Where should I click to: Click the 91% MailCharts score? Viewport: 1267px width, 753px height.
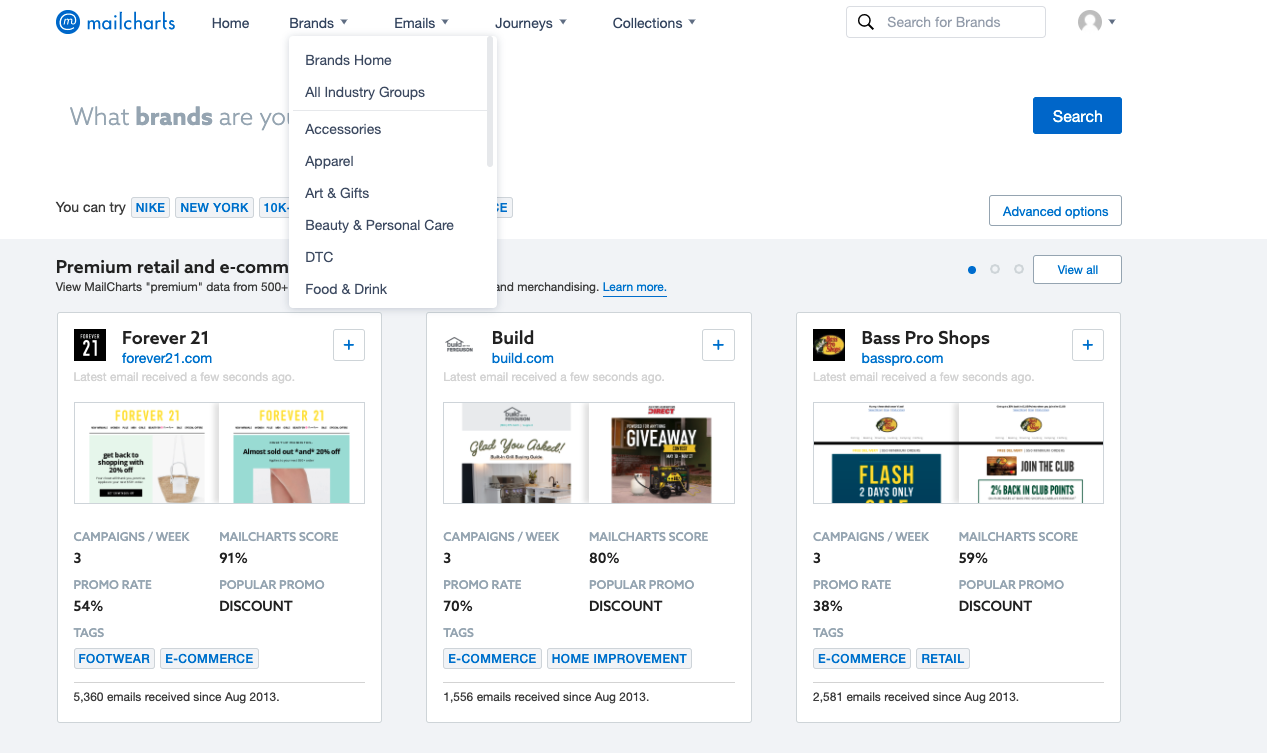[234, 558]
